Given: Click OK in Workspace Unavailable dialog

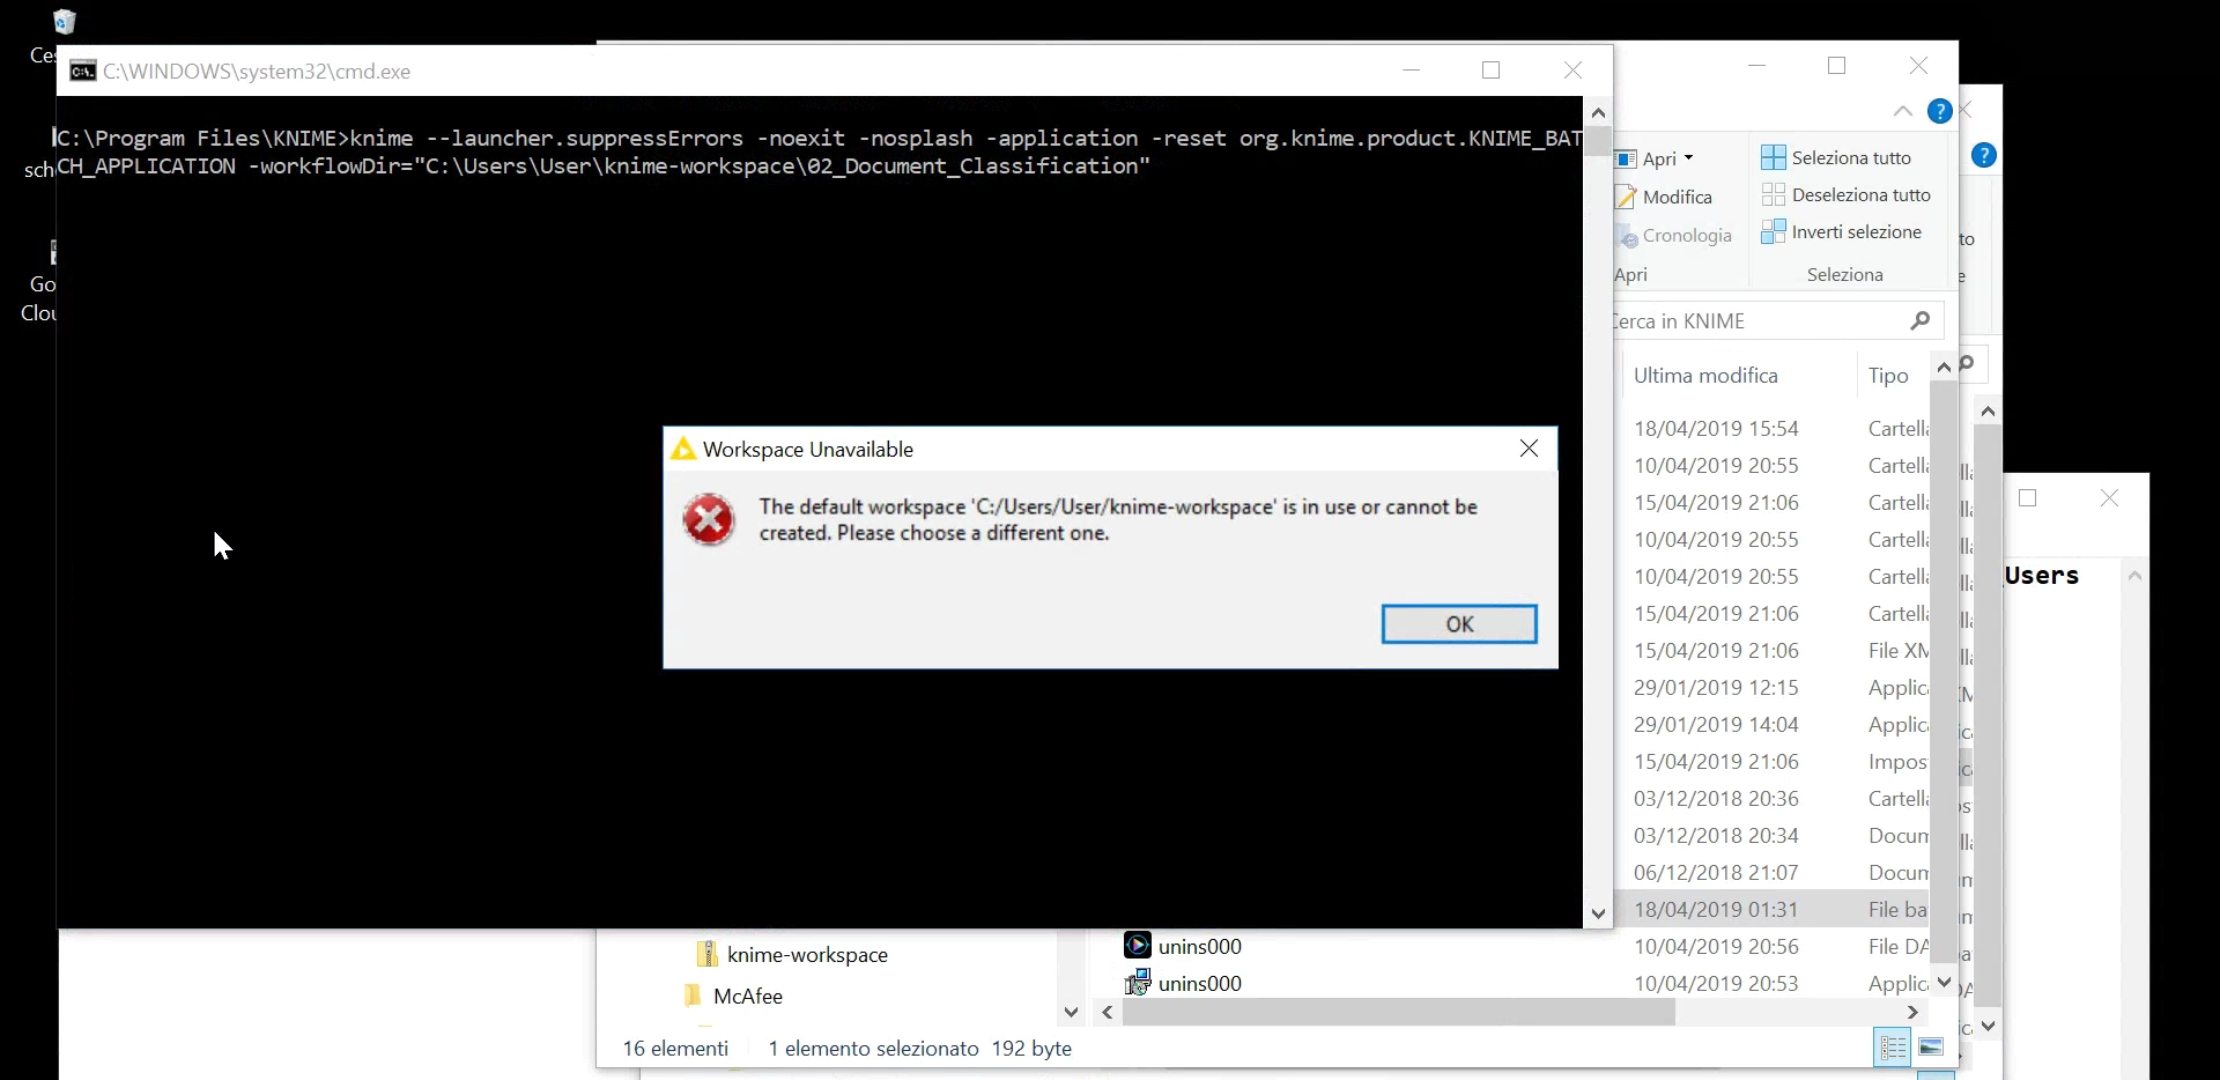Looking at the screenshot, I should tap(1458, 624).
